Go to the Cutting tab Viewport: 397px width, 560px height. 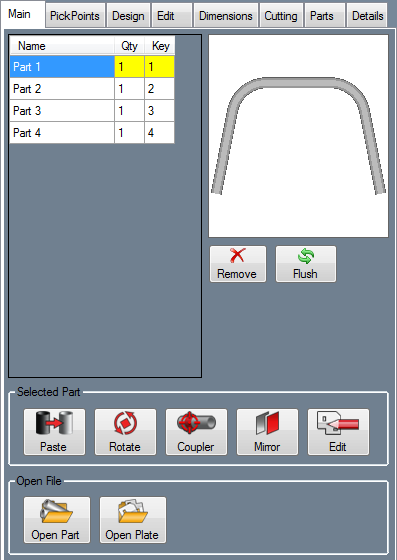tap(281, 16)
